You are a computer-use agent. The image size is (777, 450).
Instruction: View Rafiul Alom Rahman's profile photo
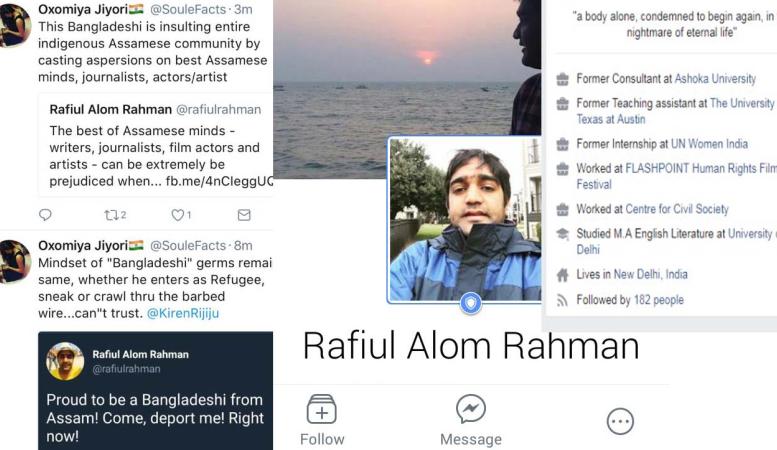click(464, 220)
